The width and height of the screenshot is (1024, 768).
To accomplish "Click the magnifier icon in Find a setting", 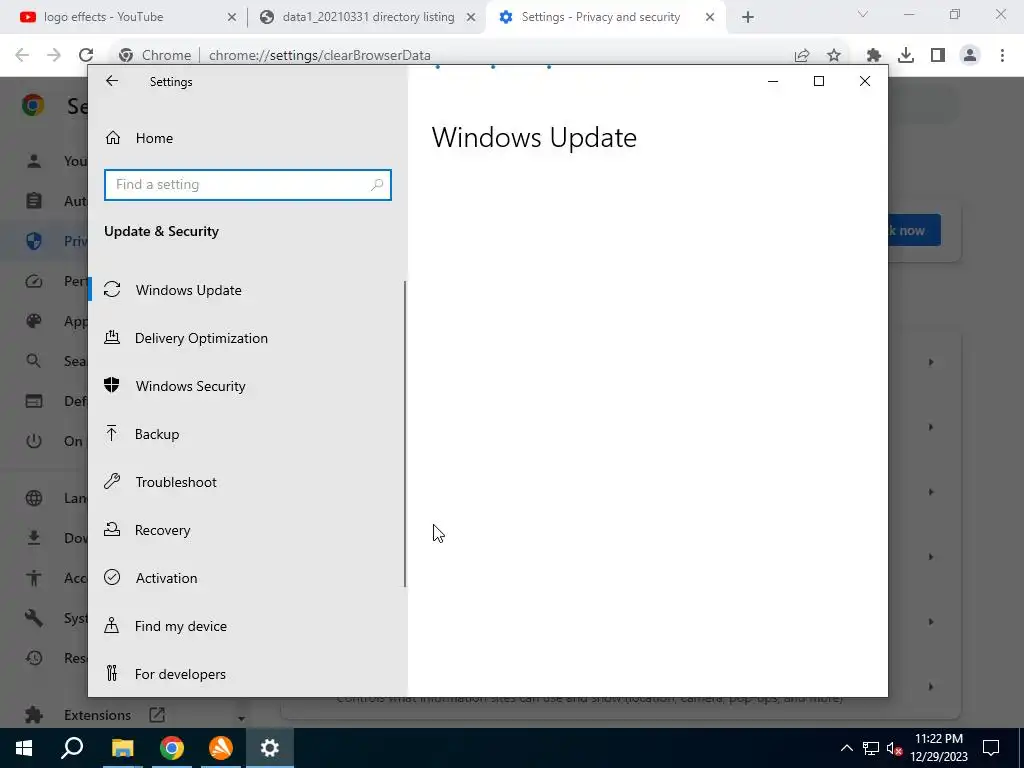I will click(x=377, y=185).
